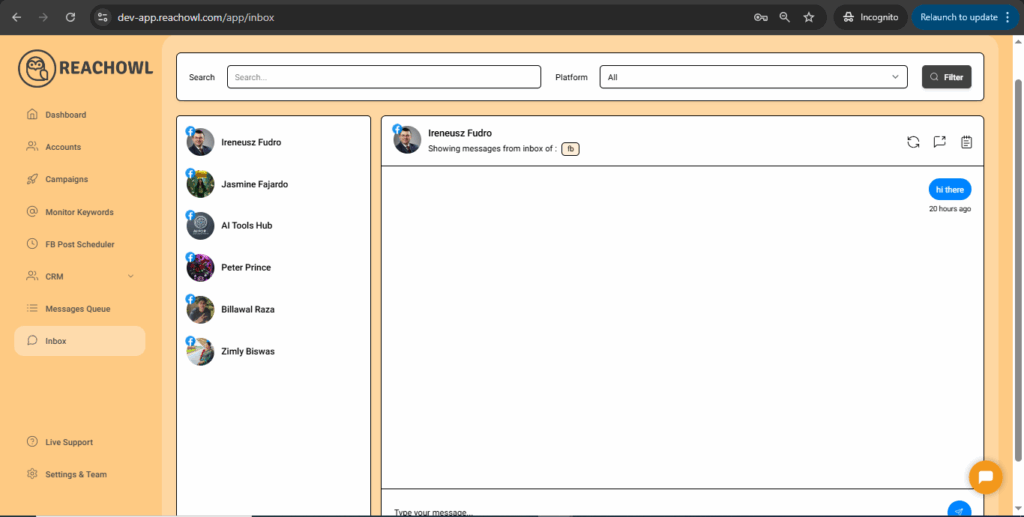Open Settings & Team menu item
Viewport: 1024px width, 517px height.
click(x=80, y=474)
